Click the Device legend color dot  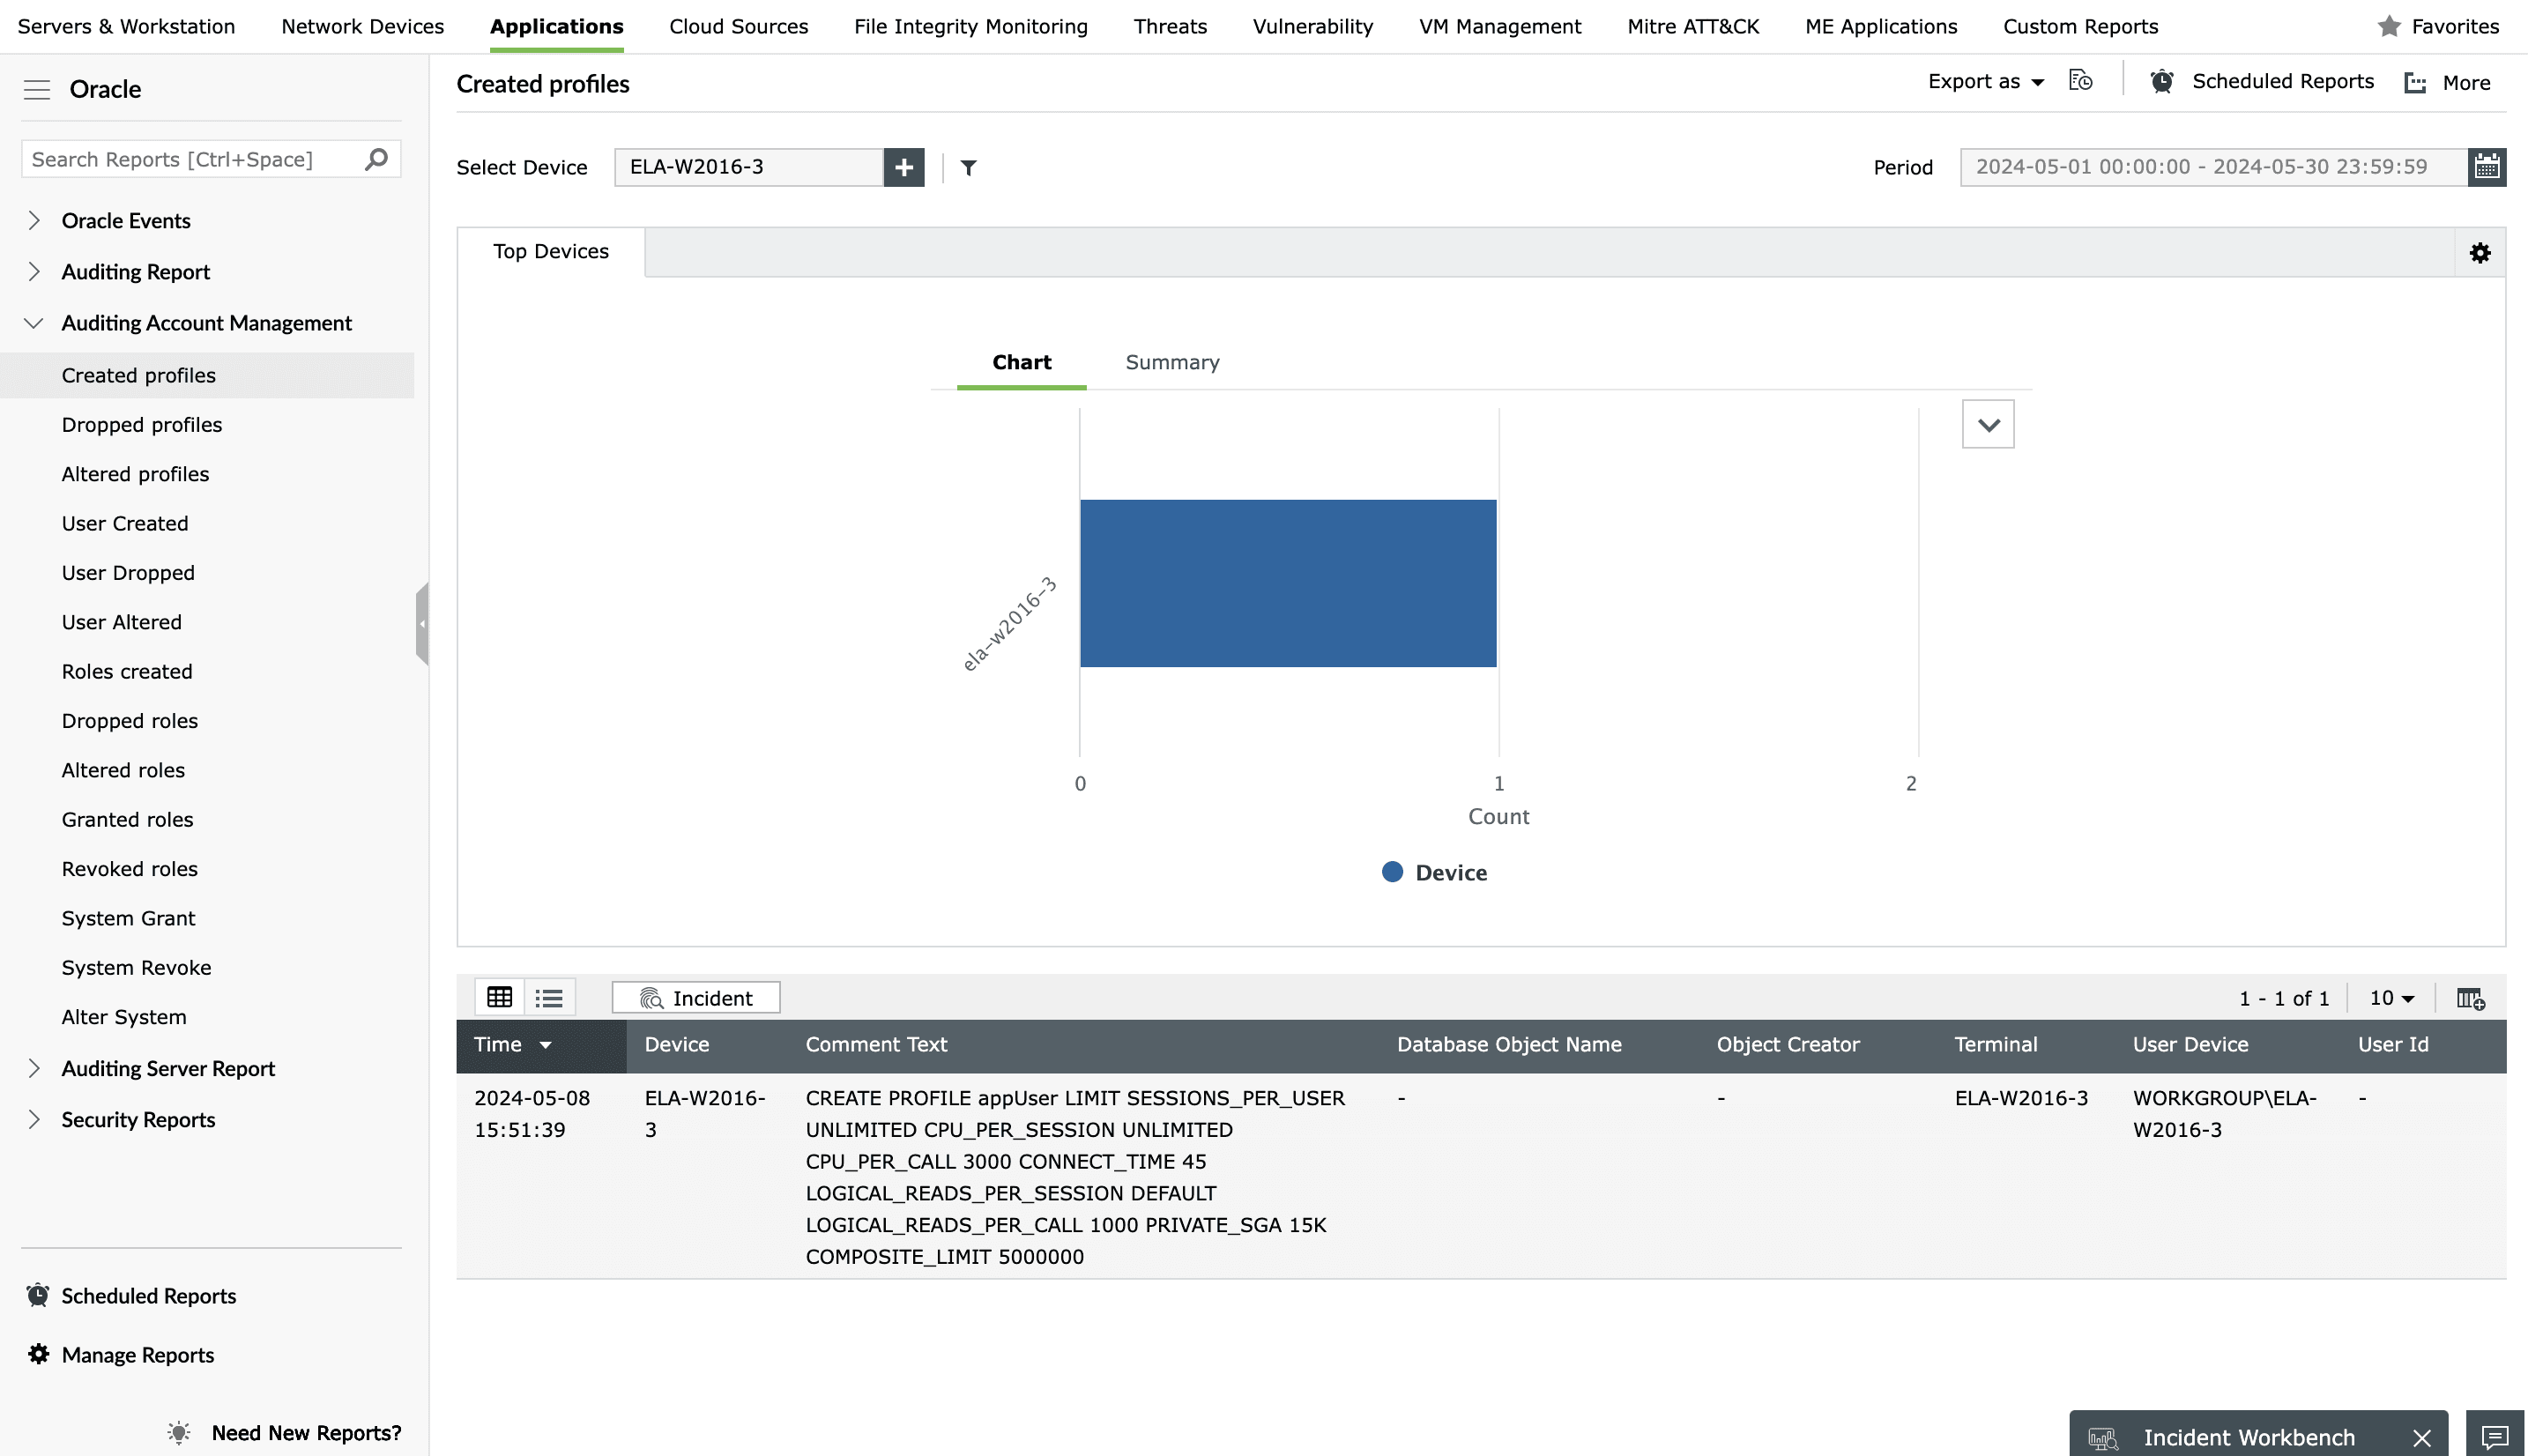pyautogui.click(x=1392, y=872)
